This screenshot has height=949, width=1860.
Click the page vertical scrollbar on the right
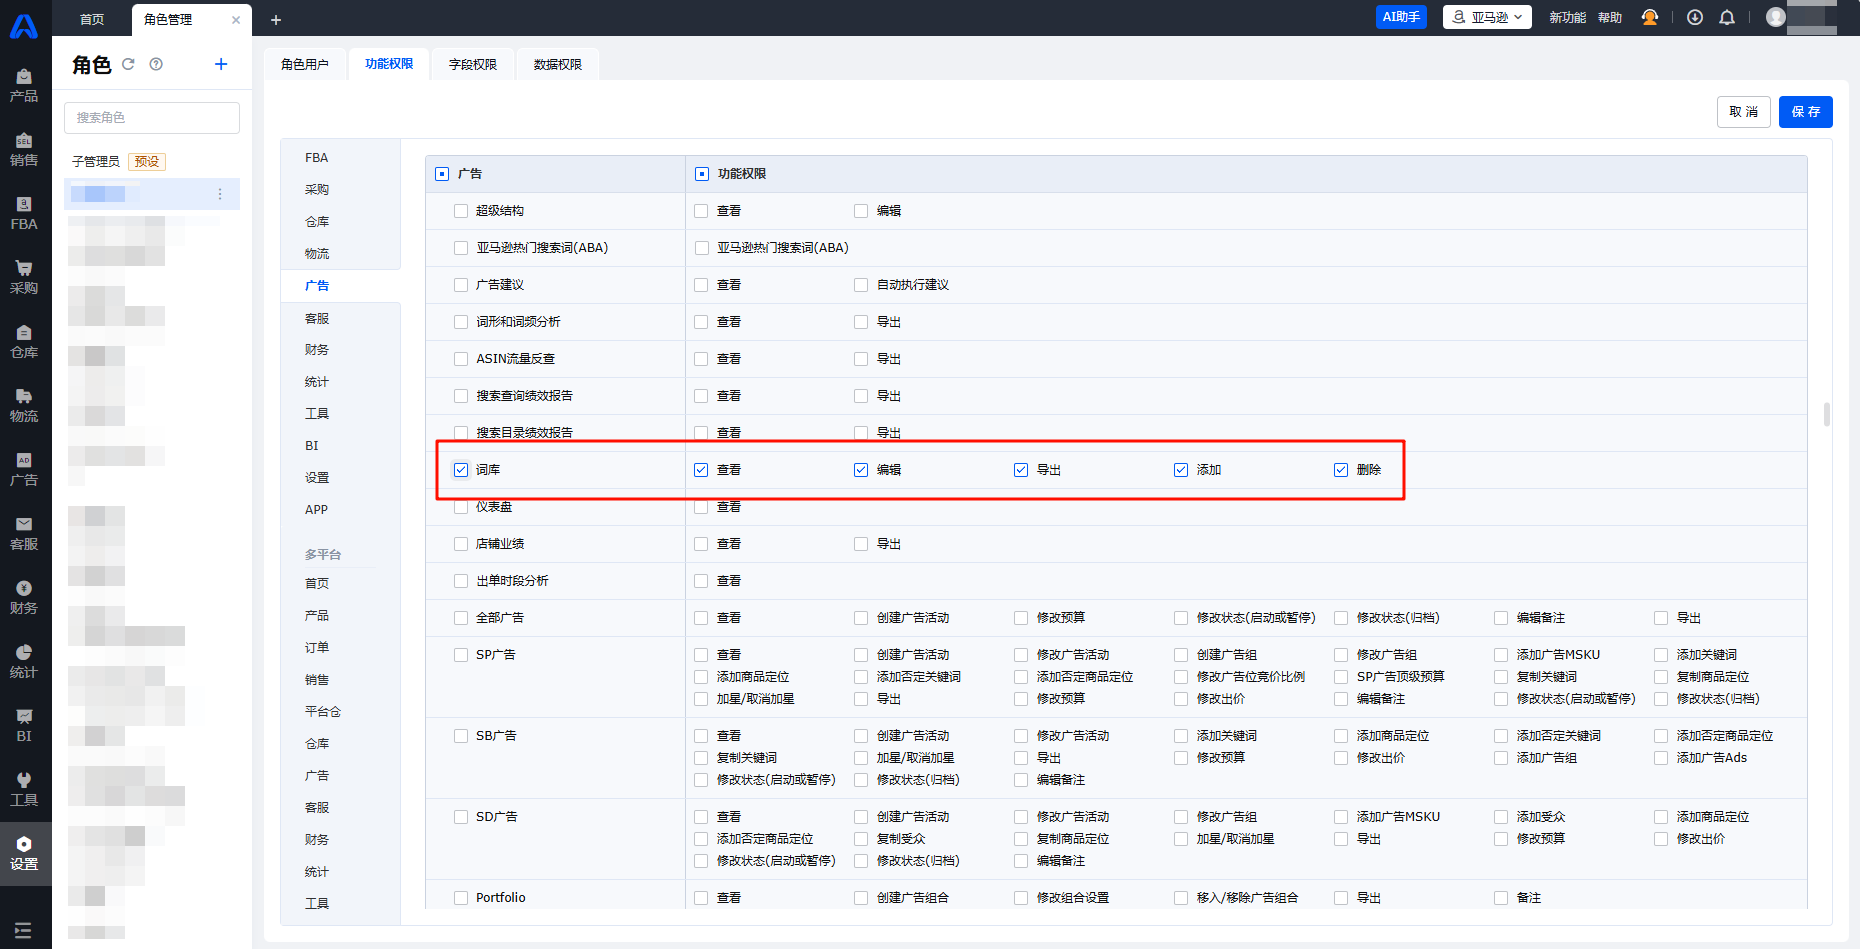pos(1827,414)
